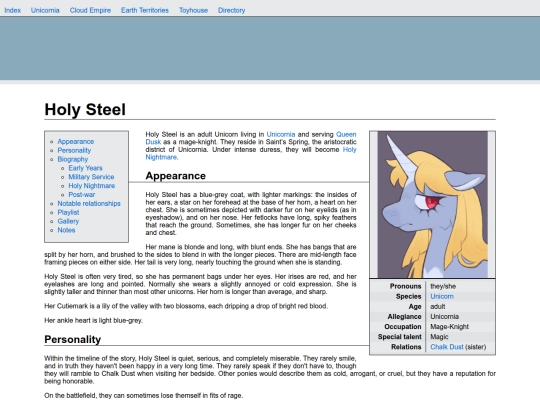Open the Directory navigation link
The width and height of the screenshot is (540, 405).
coord(231,10)
